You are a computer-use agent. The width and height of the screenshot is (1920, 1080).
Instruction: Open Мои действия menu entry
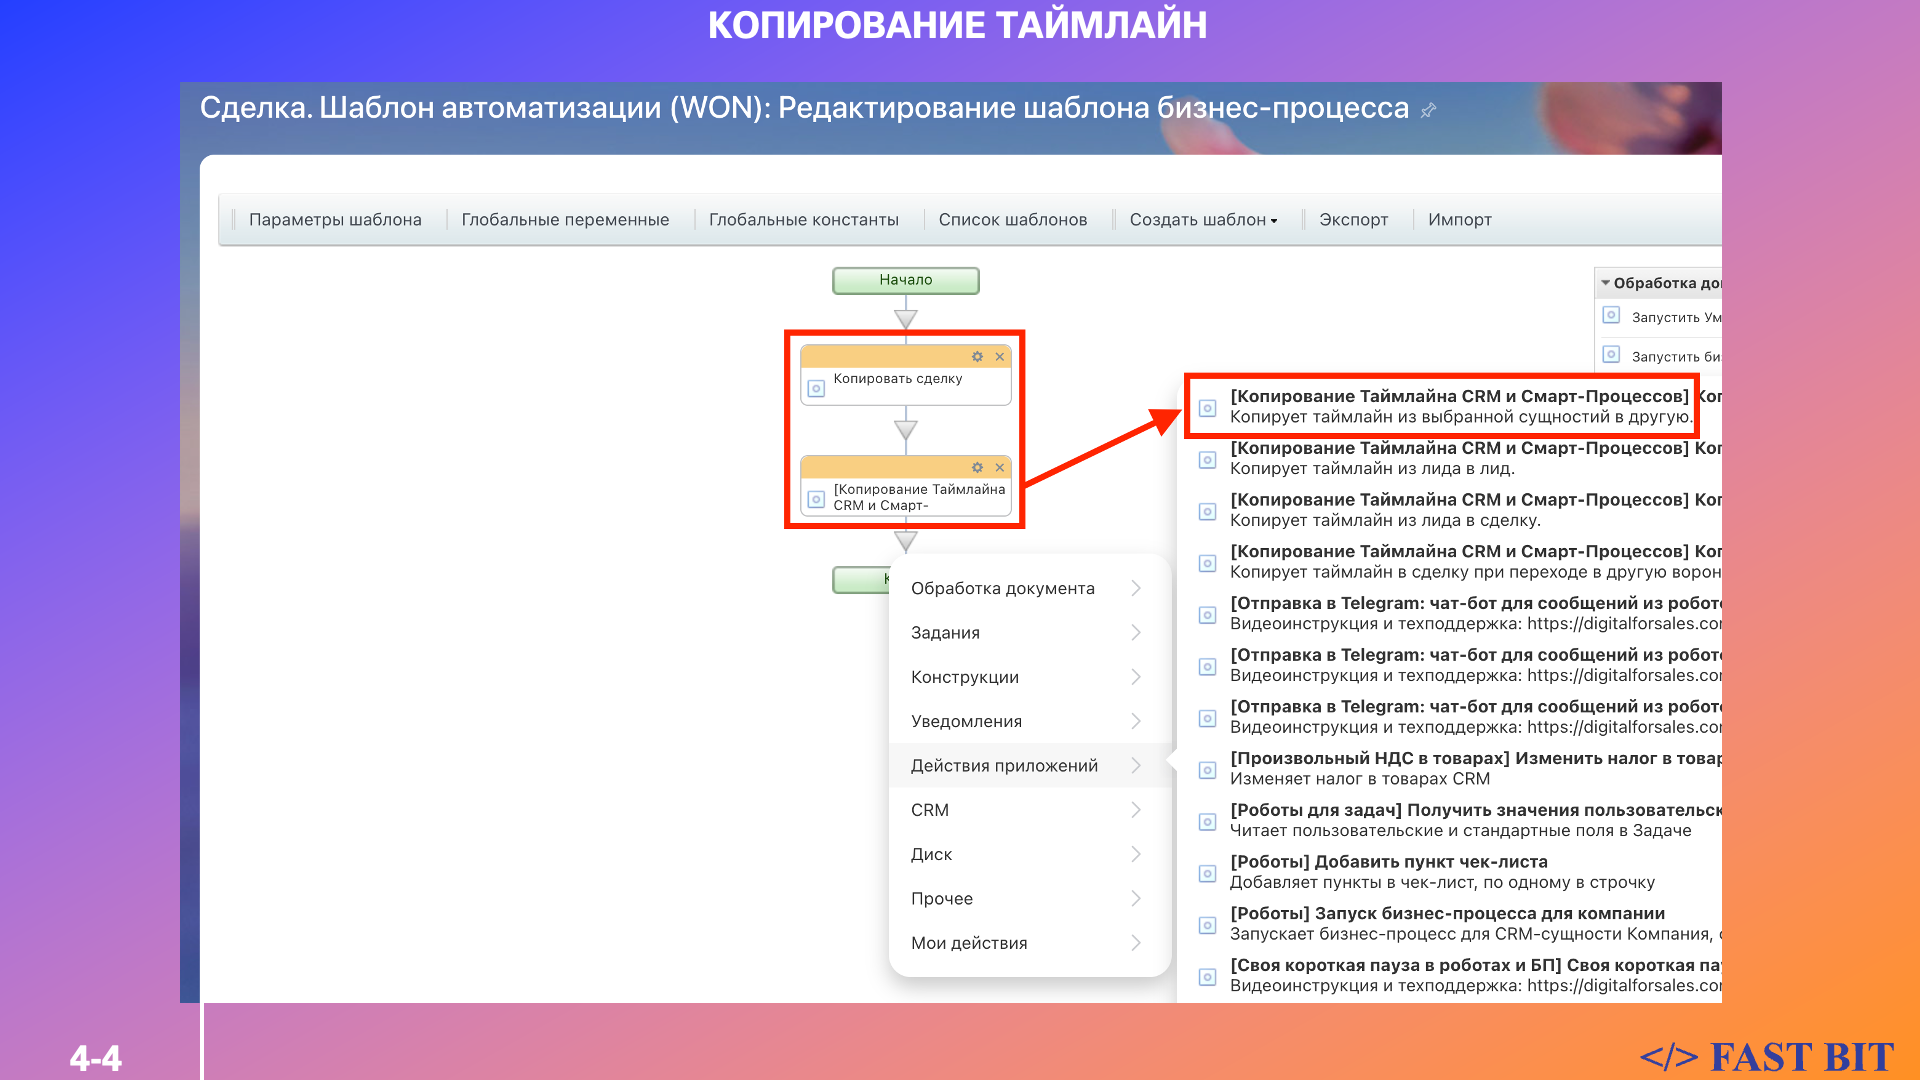pos(969,943)
